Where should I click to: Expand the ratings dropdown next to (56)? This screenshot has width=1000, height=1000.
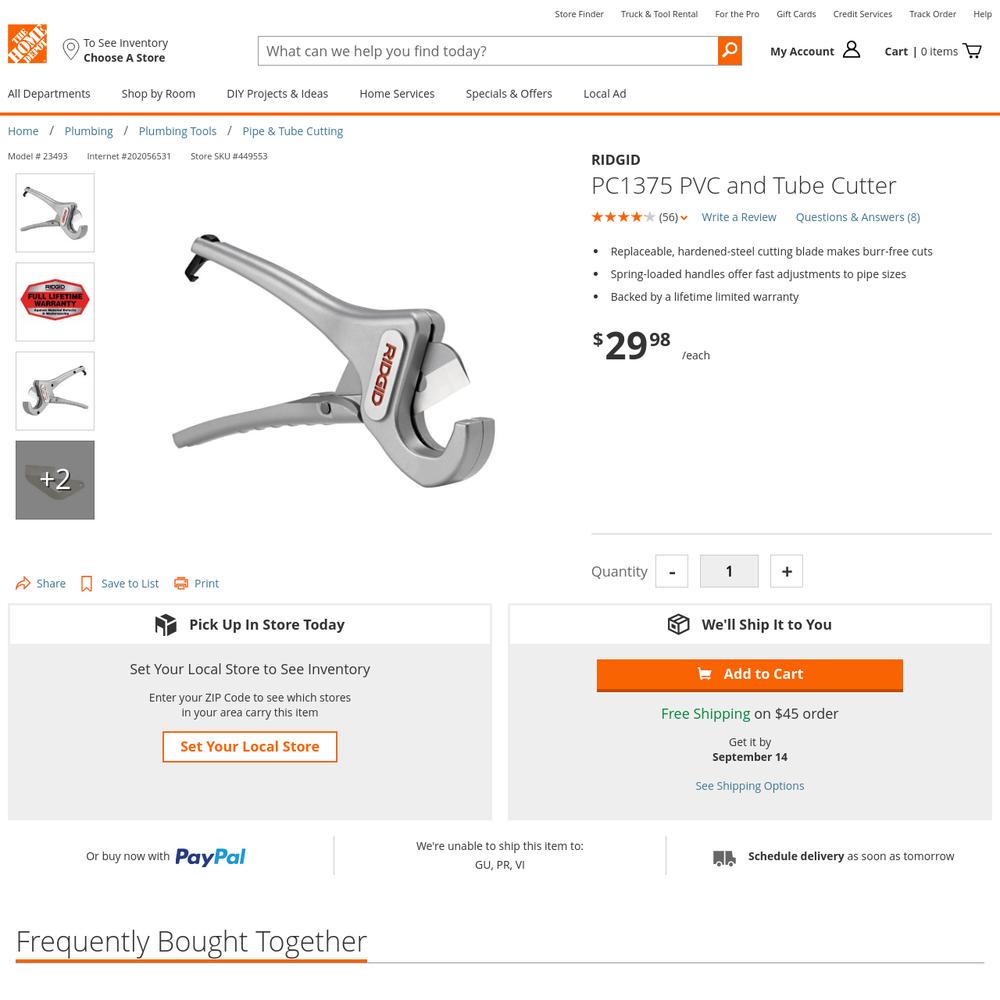point(684,217)
